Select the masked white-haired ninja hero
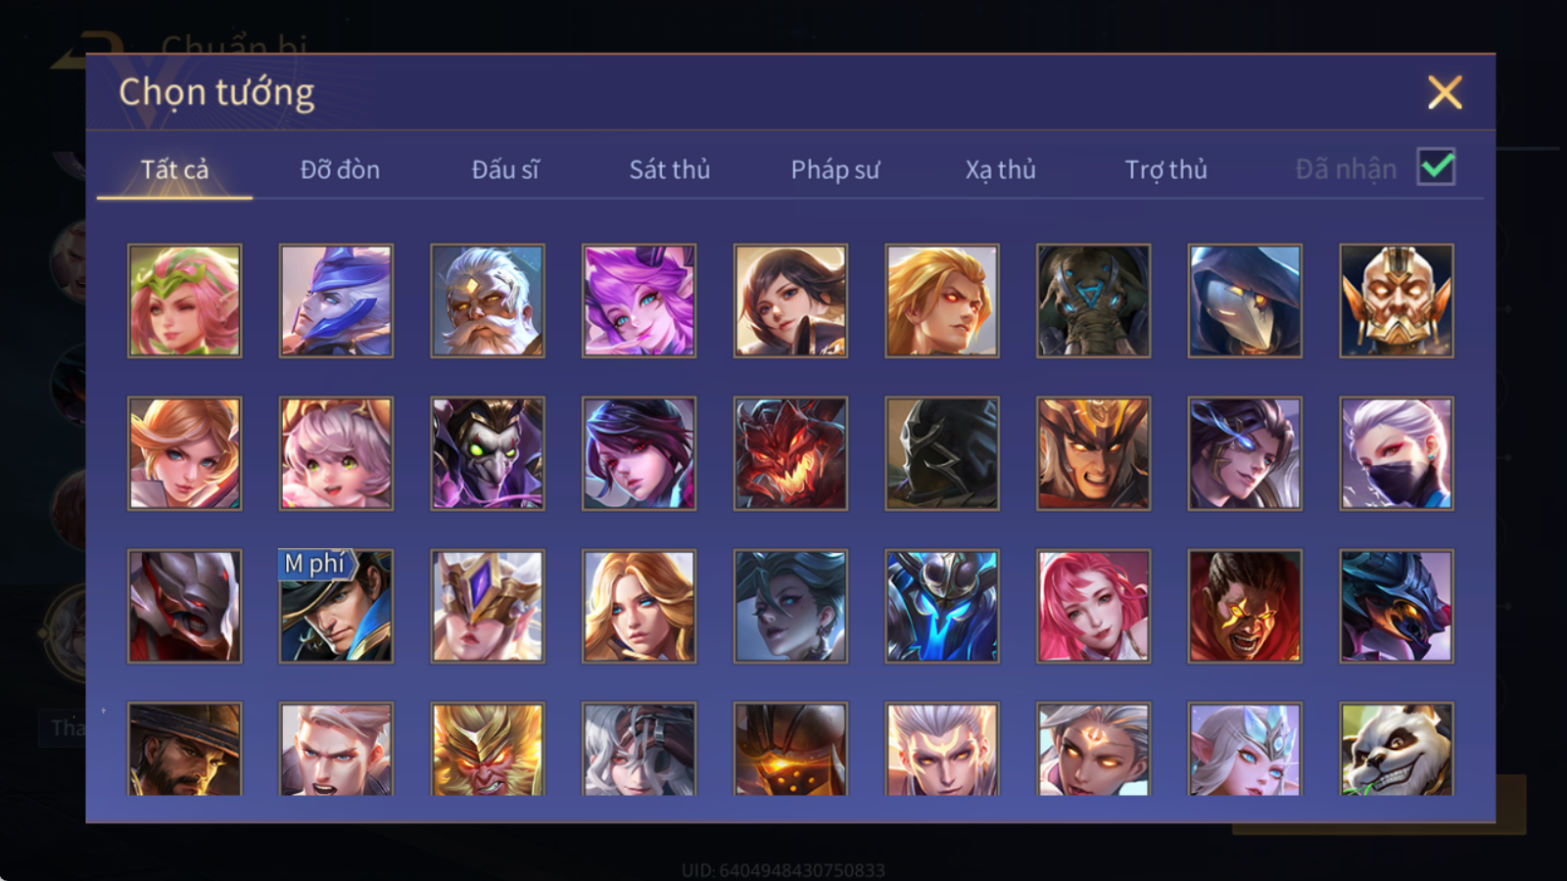 [1396, 454]
